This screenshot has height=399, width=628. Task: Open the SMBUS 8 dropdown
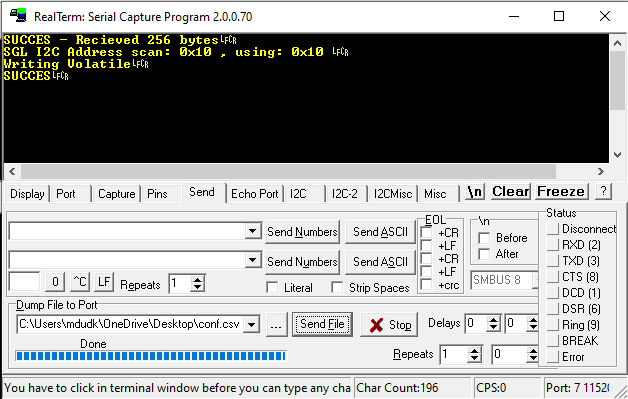click(x=504, y=280)
